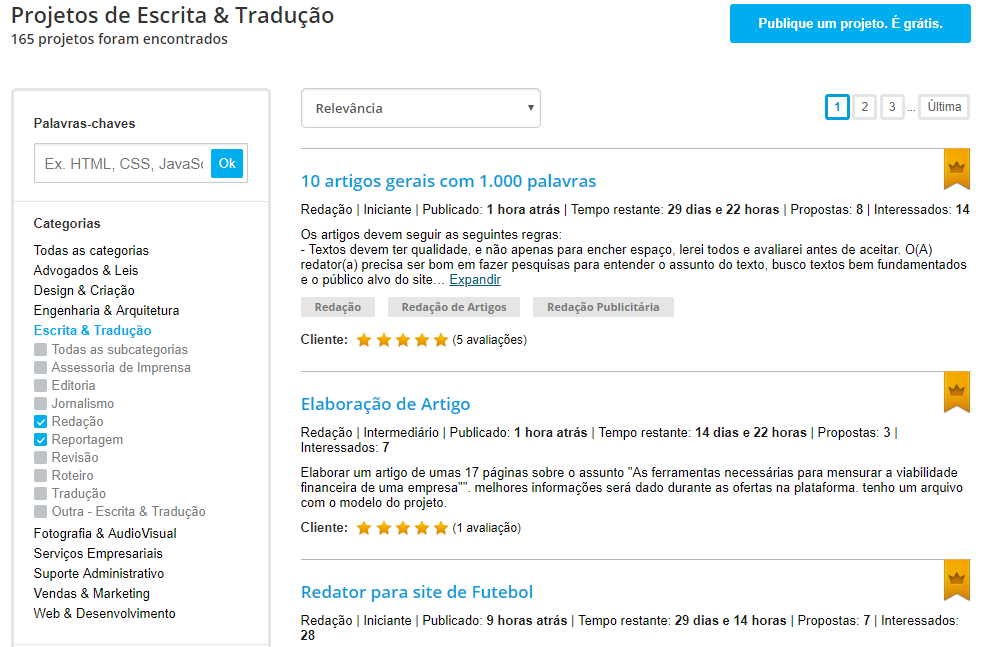987x647 pixels.
Task: Click client star rating with '(5 avaliações)'
Action: (x=403, y=340)
